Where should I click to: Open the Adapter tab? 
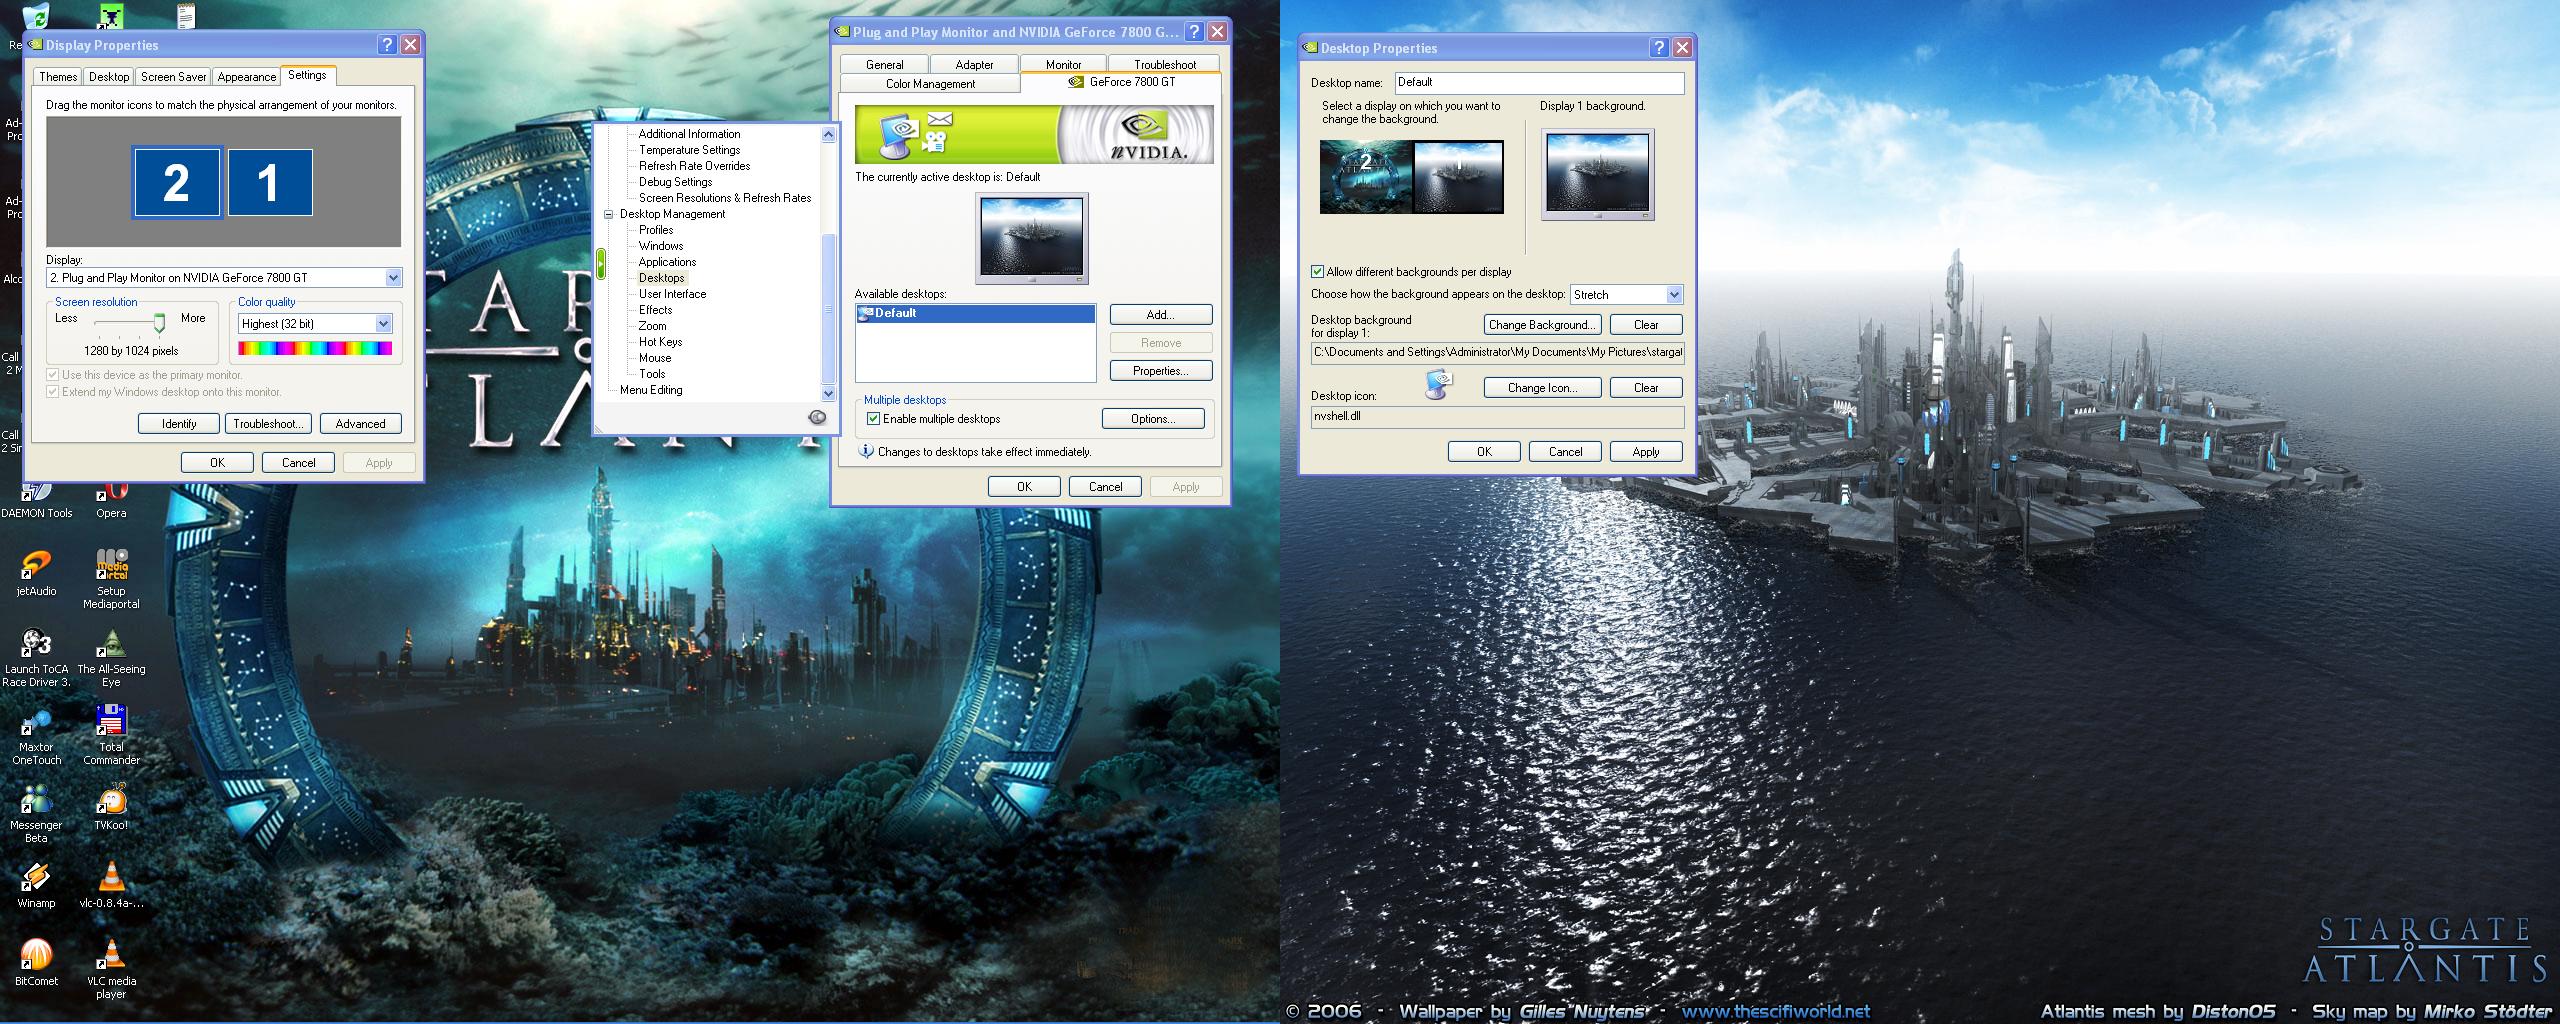[974, 64]
